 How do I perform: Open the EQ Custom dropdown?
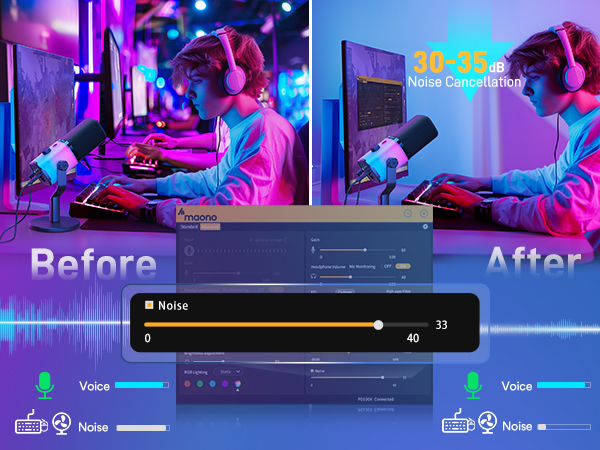pyautogui.click(x=345, y=292)
